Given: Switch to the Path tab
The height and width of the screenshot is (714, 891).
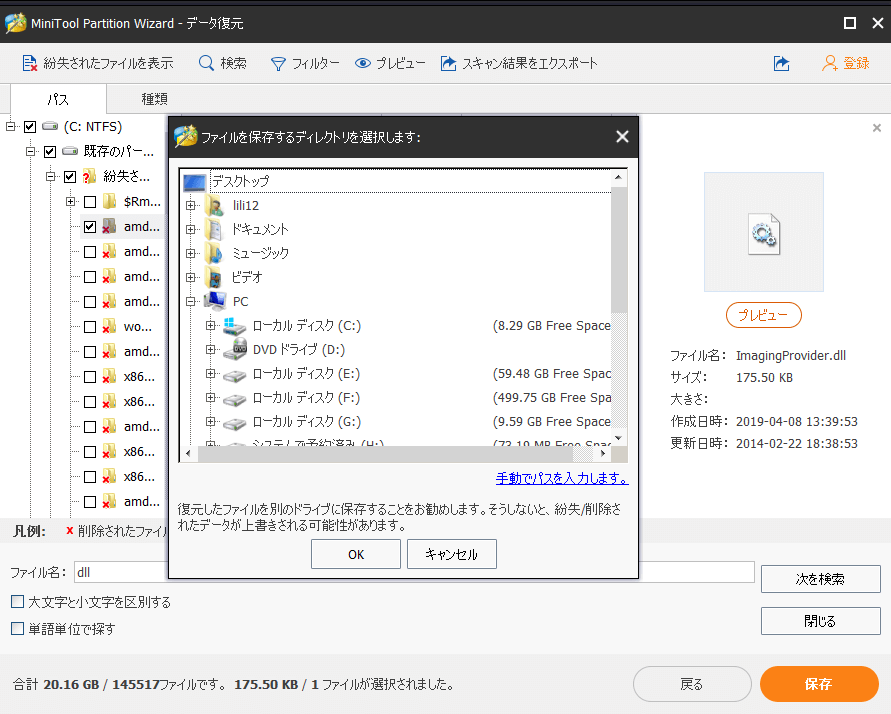Looking at the screenshot, I should point(59,99).
